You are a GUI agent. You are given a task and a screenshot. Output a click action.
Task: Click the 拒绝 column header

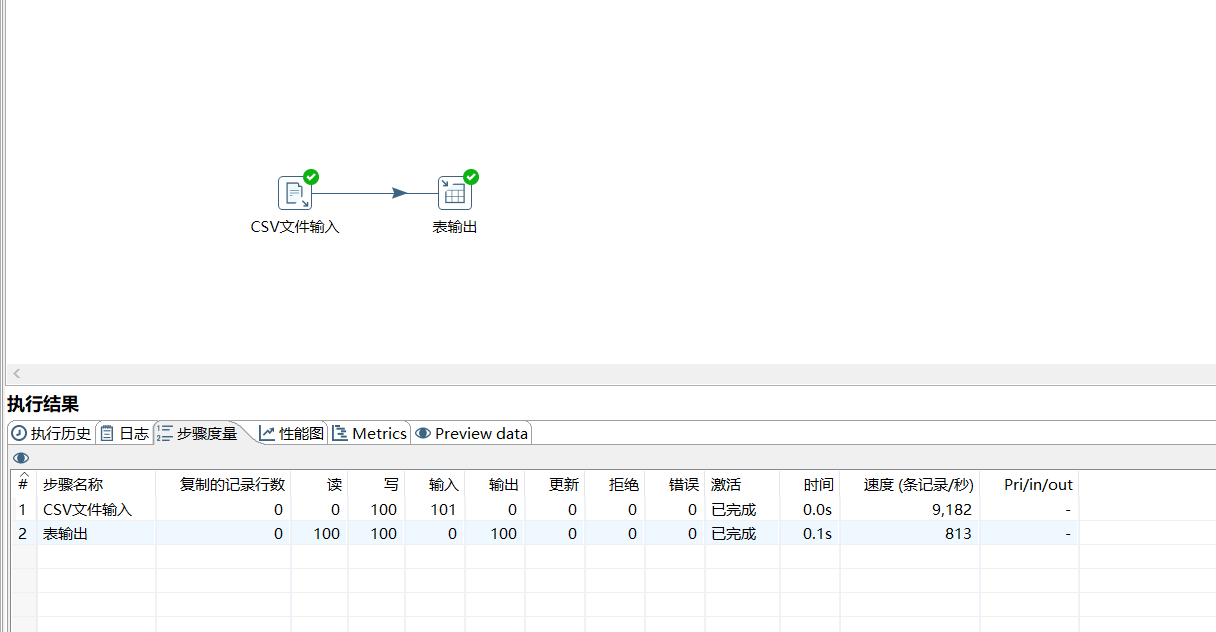615,484
